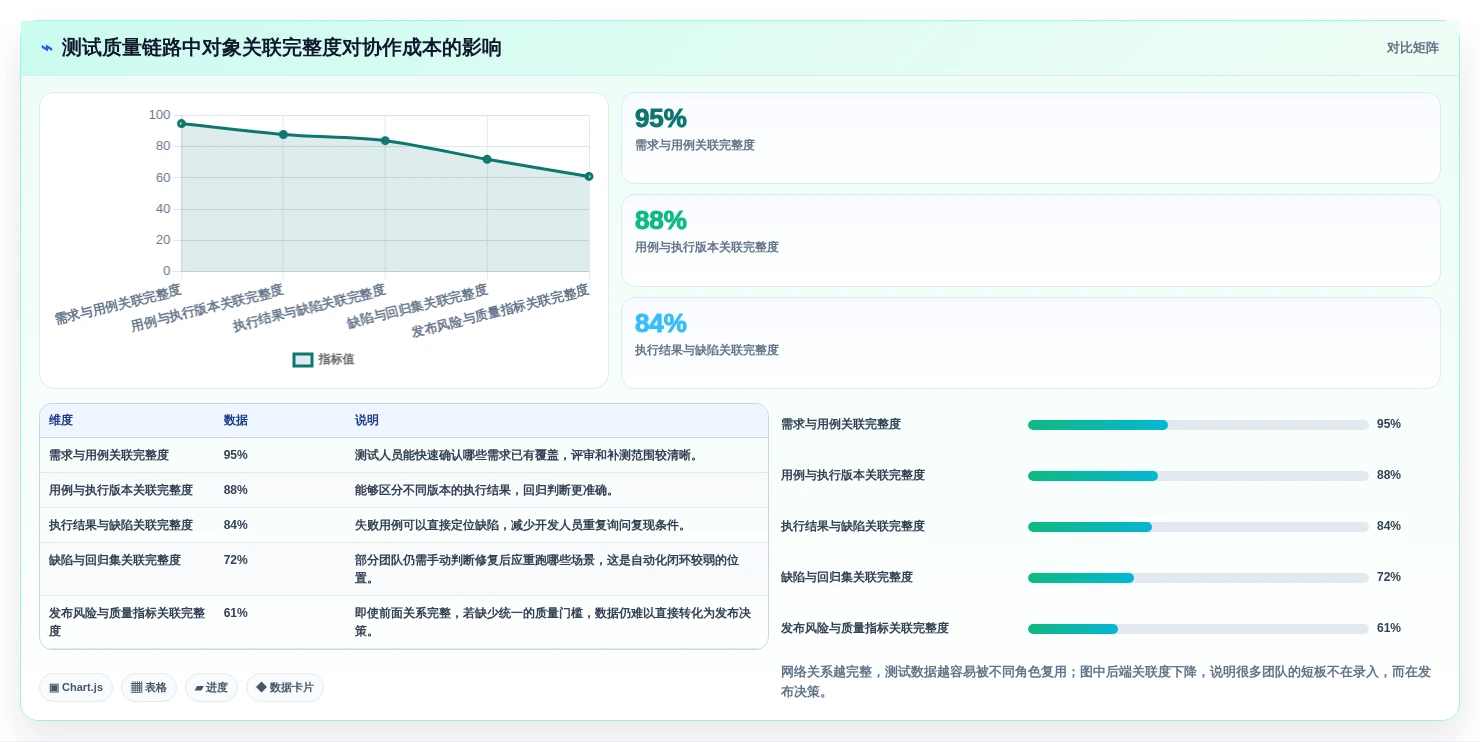Click the 对比矩阵 label in header
1480x742 pixels.
coord(1412,48)
